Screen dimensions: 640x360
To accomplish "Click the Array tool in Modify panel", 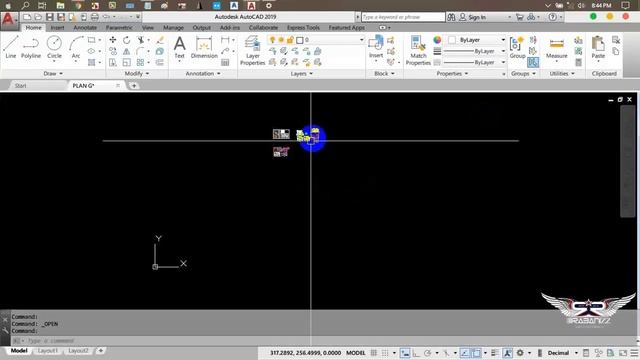I will pos(140,62).
